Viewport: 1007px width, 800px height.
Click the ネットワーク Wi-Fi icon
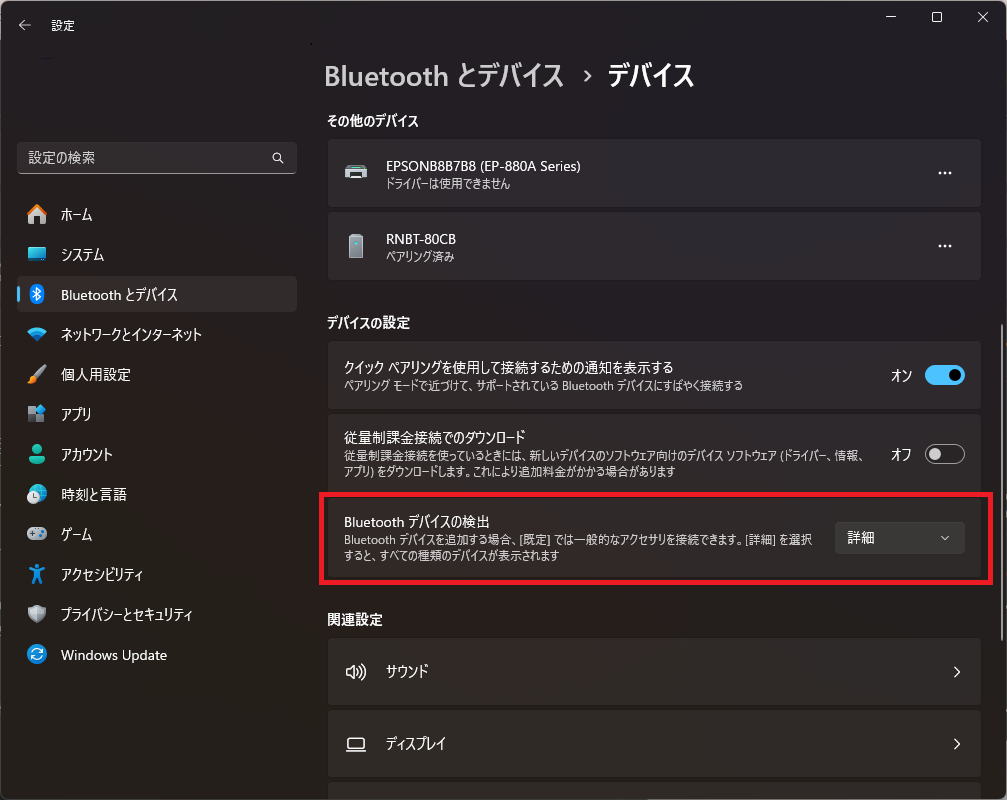[37, 335]
